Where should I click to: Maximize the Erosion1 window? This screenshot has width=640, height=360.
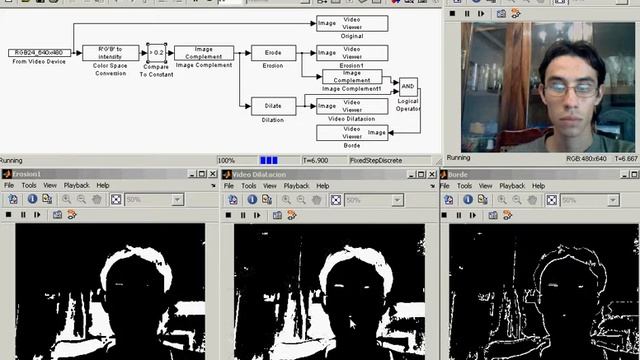coord(202,174)
